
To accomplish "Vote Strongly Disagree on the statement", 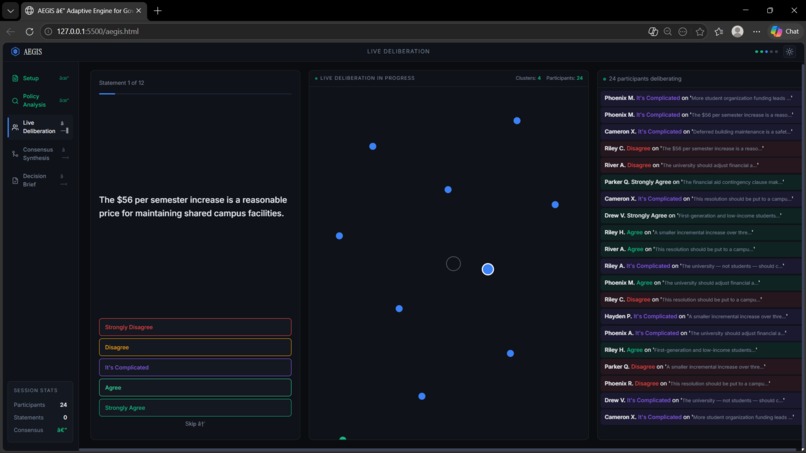I will click(195, 327).
